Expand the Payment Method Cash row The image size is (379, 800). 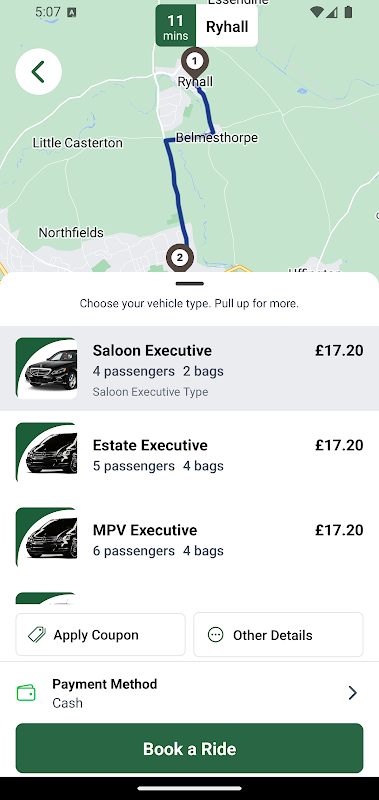(x=189, y=693)
